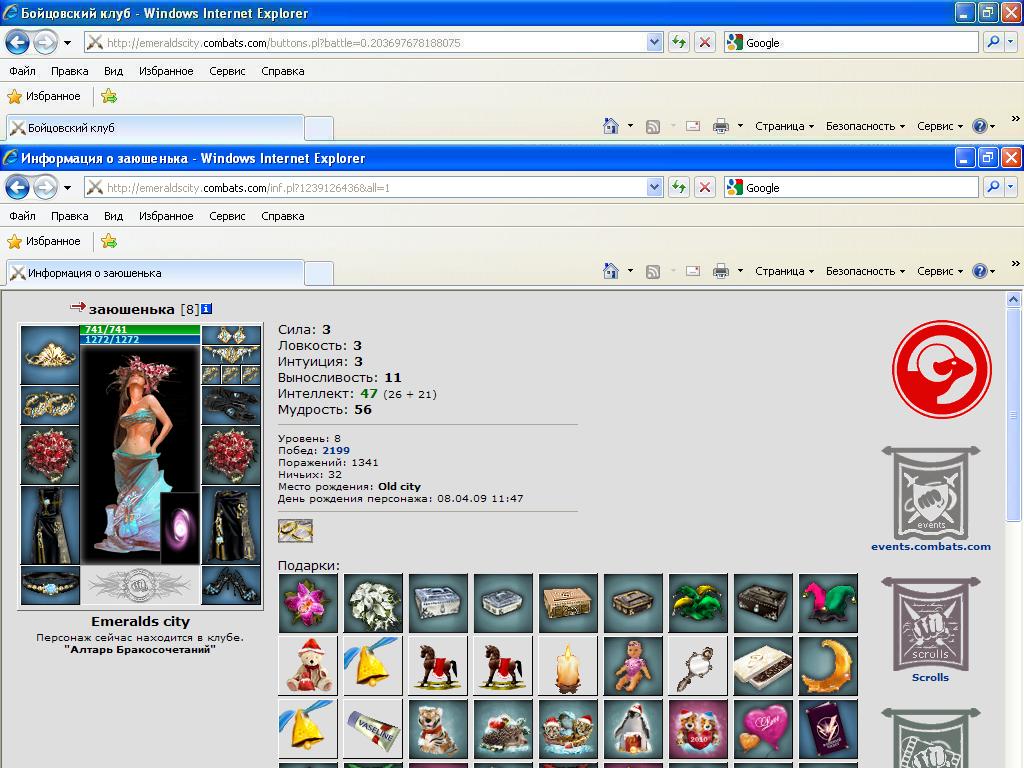Screen dimensions: 1024x768
Task: Click the search magnifier button in front window
Action: (993, 188)
